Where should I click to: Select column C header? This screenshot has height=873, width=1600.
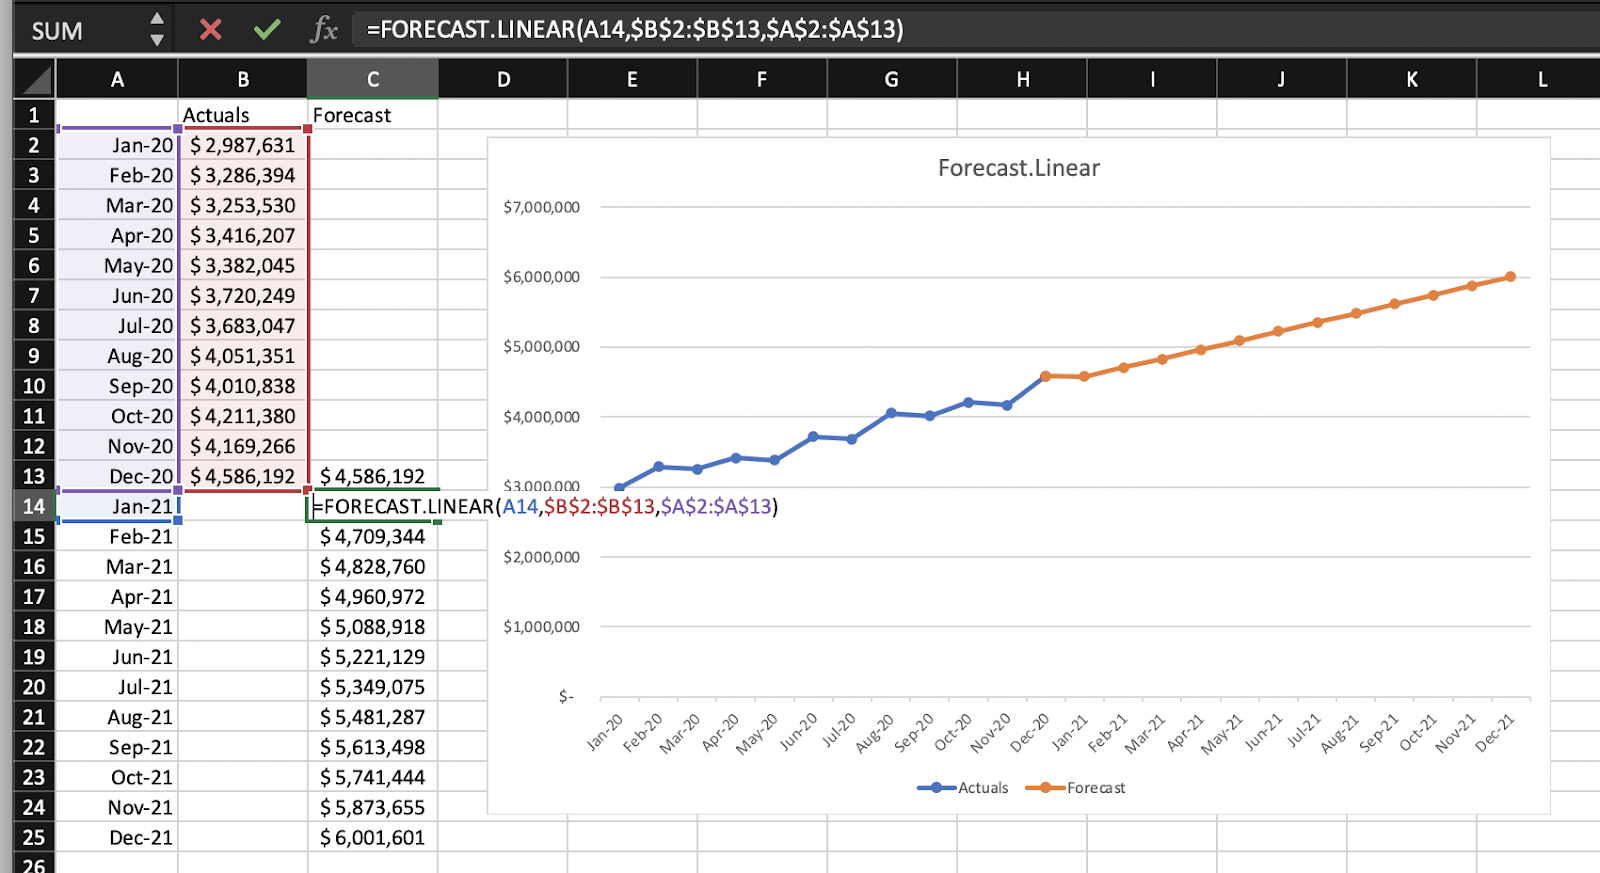coord(372,80)
